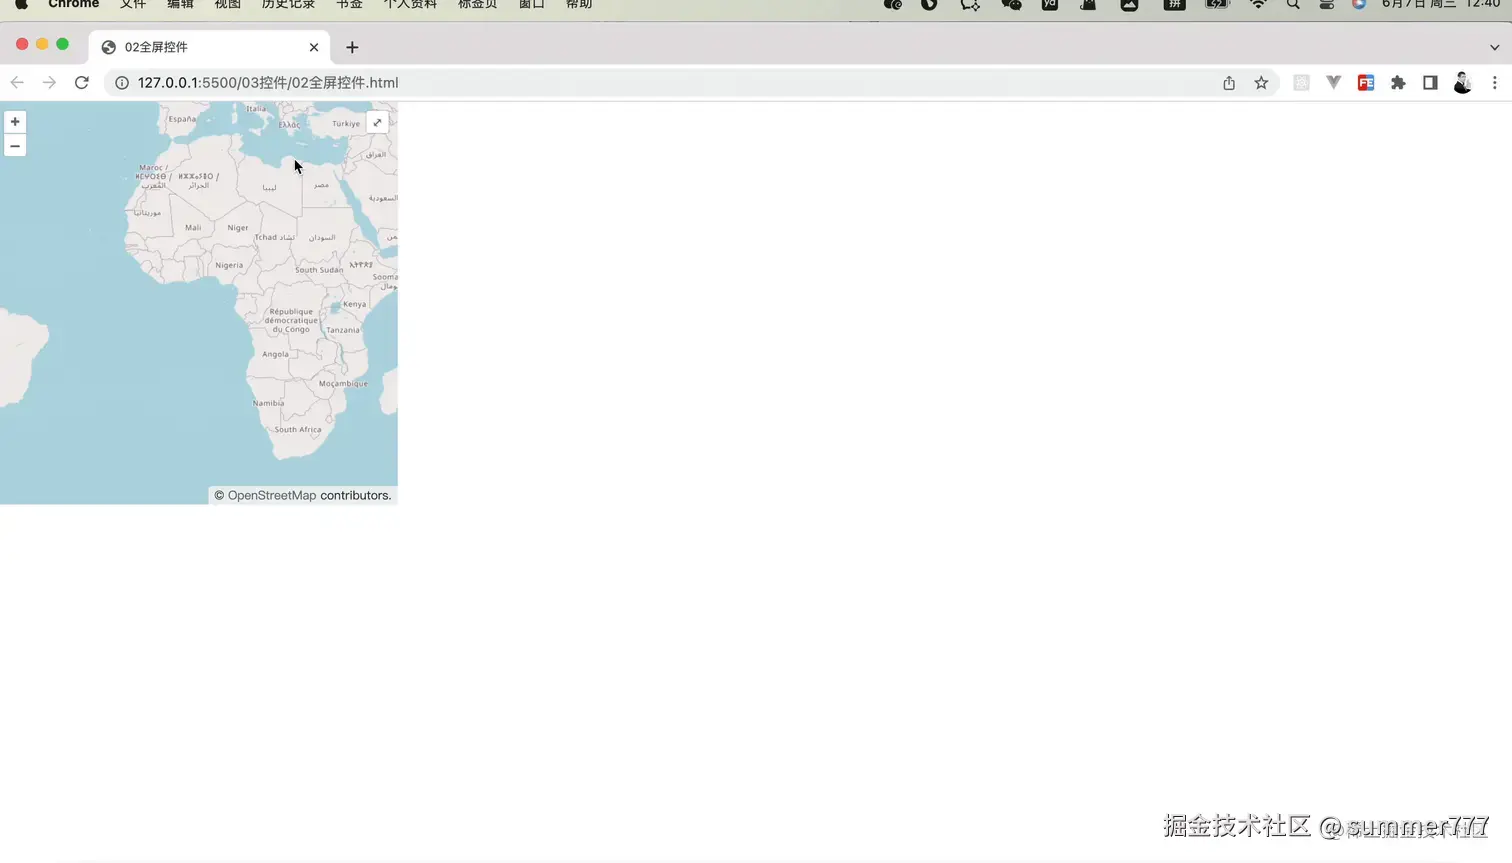1512x863 pixels.
Task: Open the 帮助 menu
Action: 579,4
